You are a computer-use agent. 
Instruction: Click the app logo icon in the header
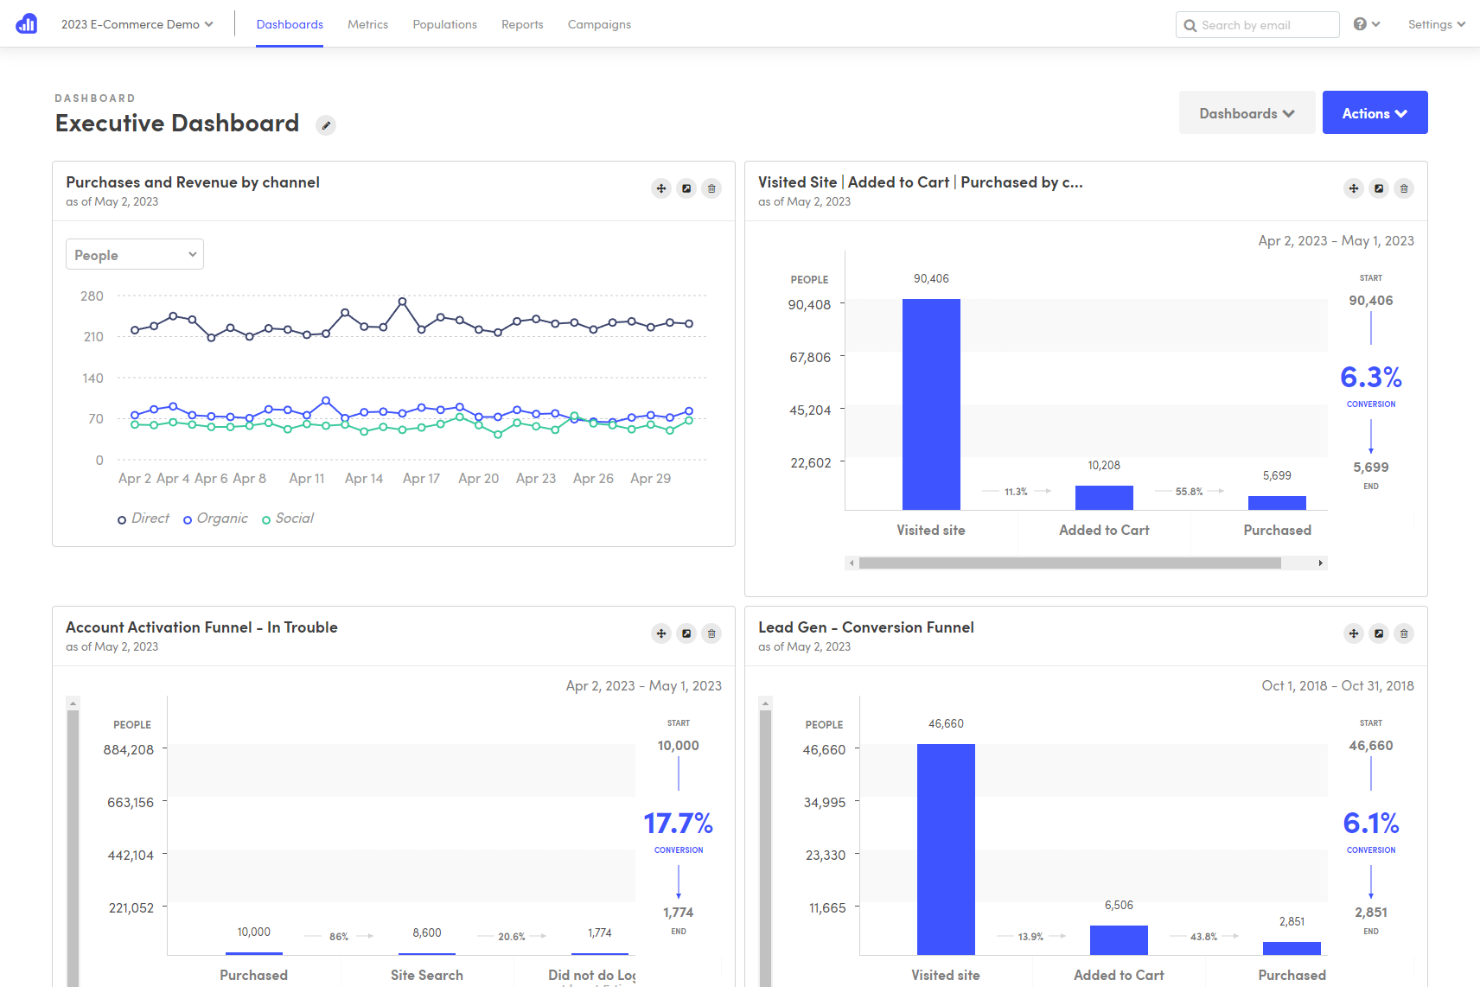[27, 24]
